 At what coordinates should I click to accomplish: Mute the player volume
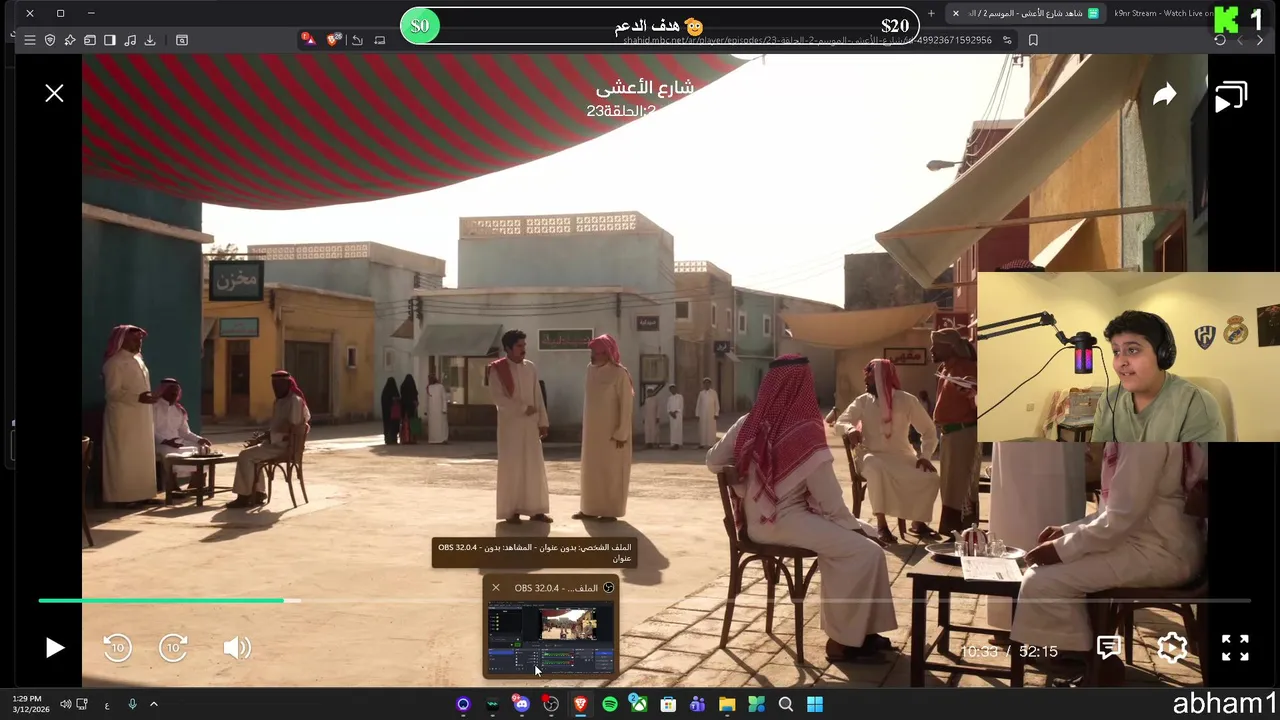[237, 648]
